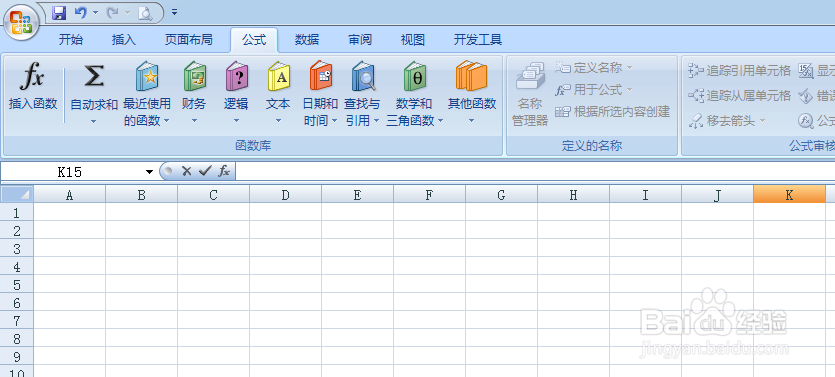This screenshot has width=835, height=377.
Task: Undo the last action
Action: (80, 12)
